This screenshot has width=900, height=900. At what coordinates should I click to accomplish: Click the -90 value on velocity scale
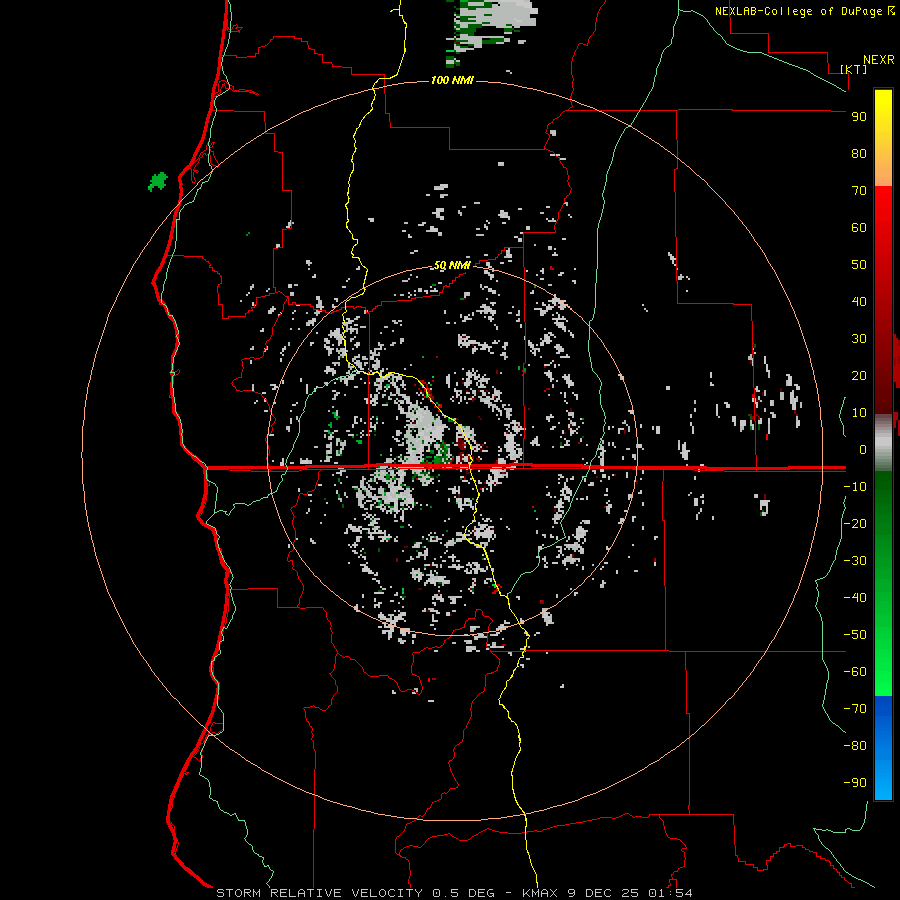click(855, 783)
